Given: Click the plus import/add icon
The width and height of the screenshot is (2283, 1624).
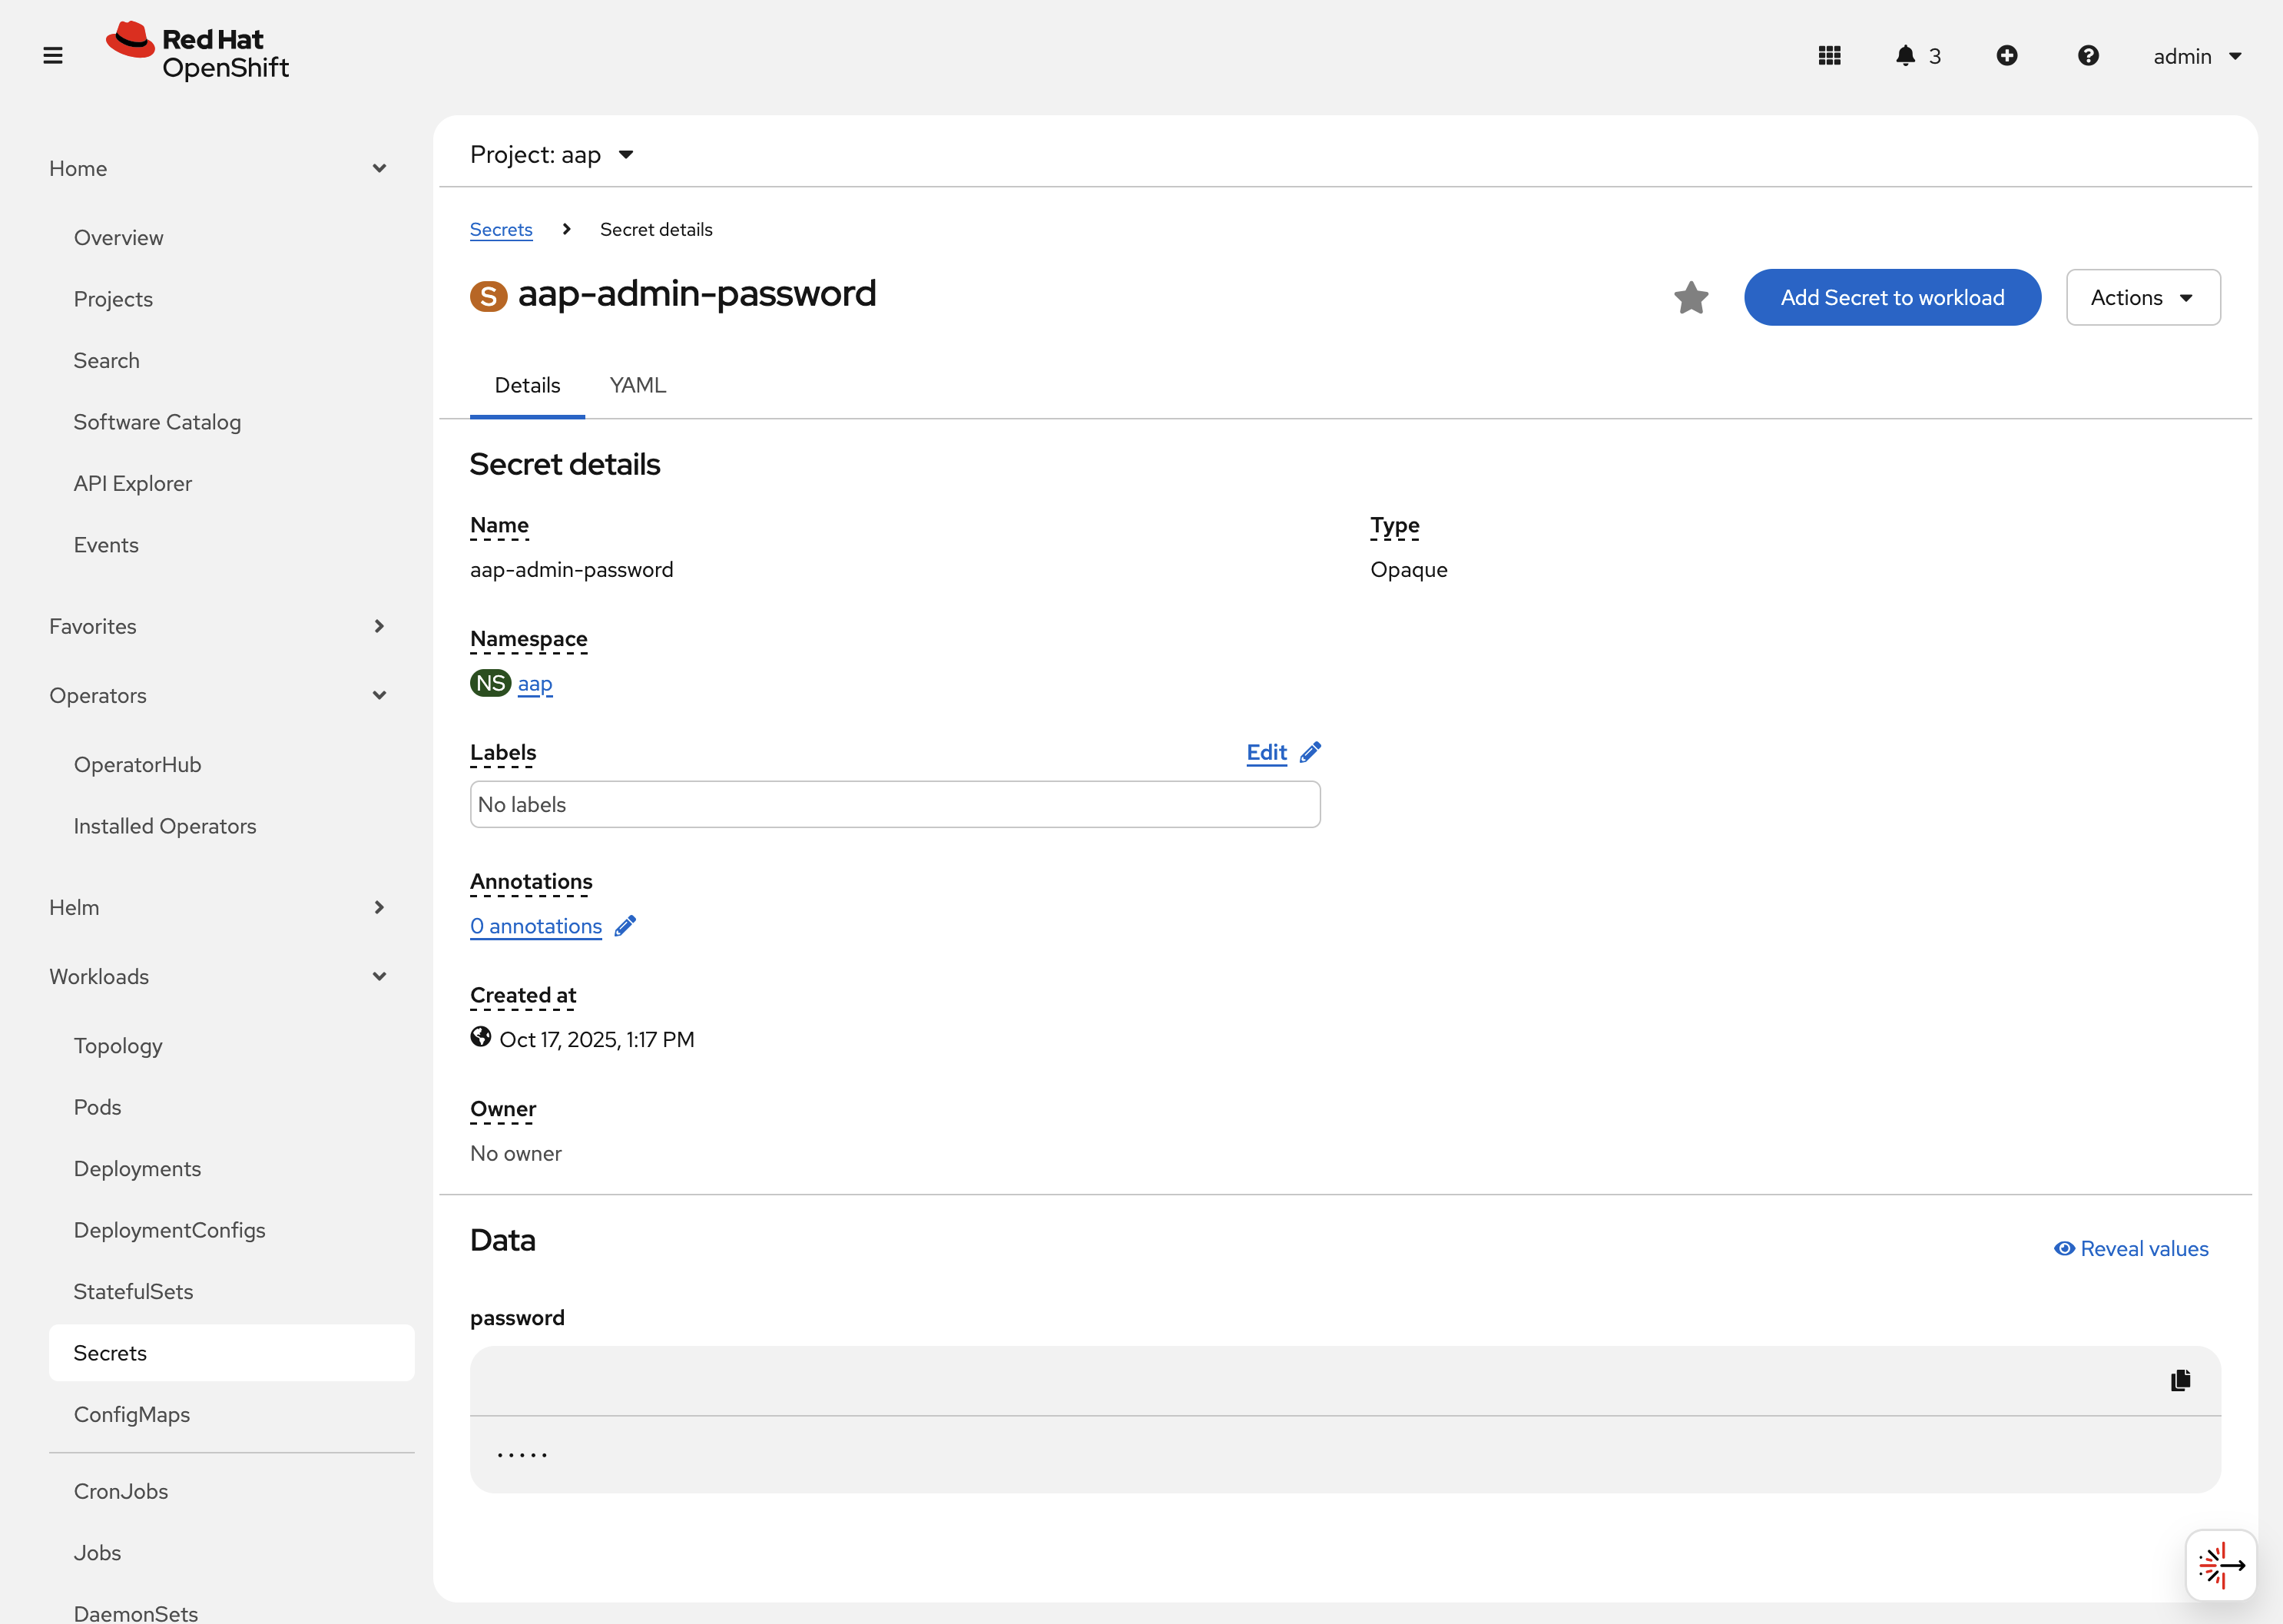Looking at the screenshot, I should click(2006, 56).
